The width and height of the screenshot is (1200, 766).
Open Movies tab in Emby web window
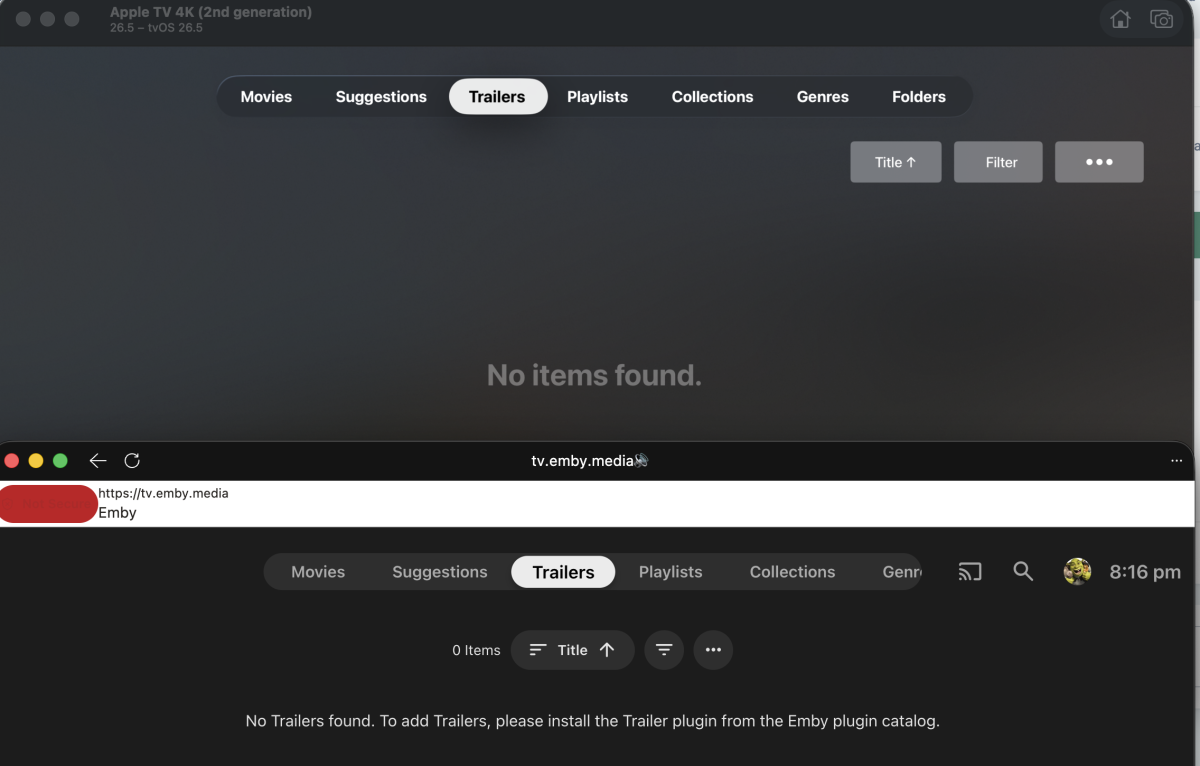point(318,572)
